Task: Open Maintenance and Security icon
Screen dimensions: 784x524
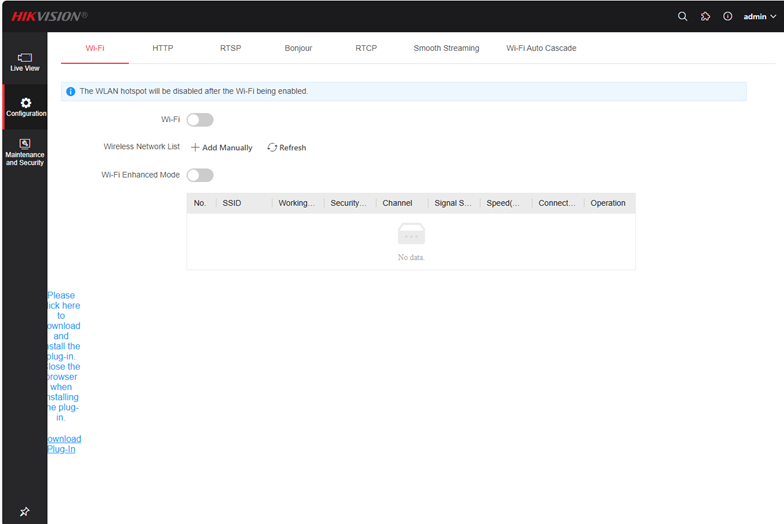Action: [25, 145]
